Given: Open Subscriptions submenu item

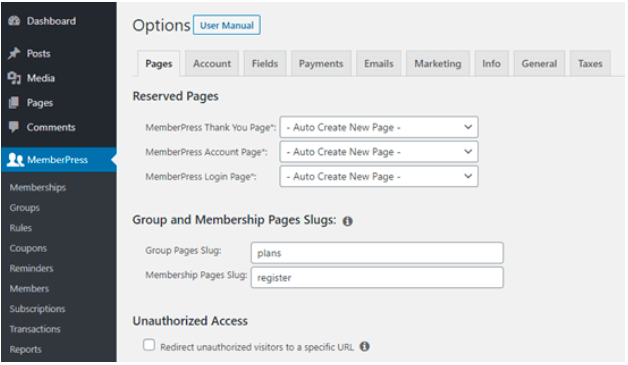Looking at the screenshot, I should point(38,309).
